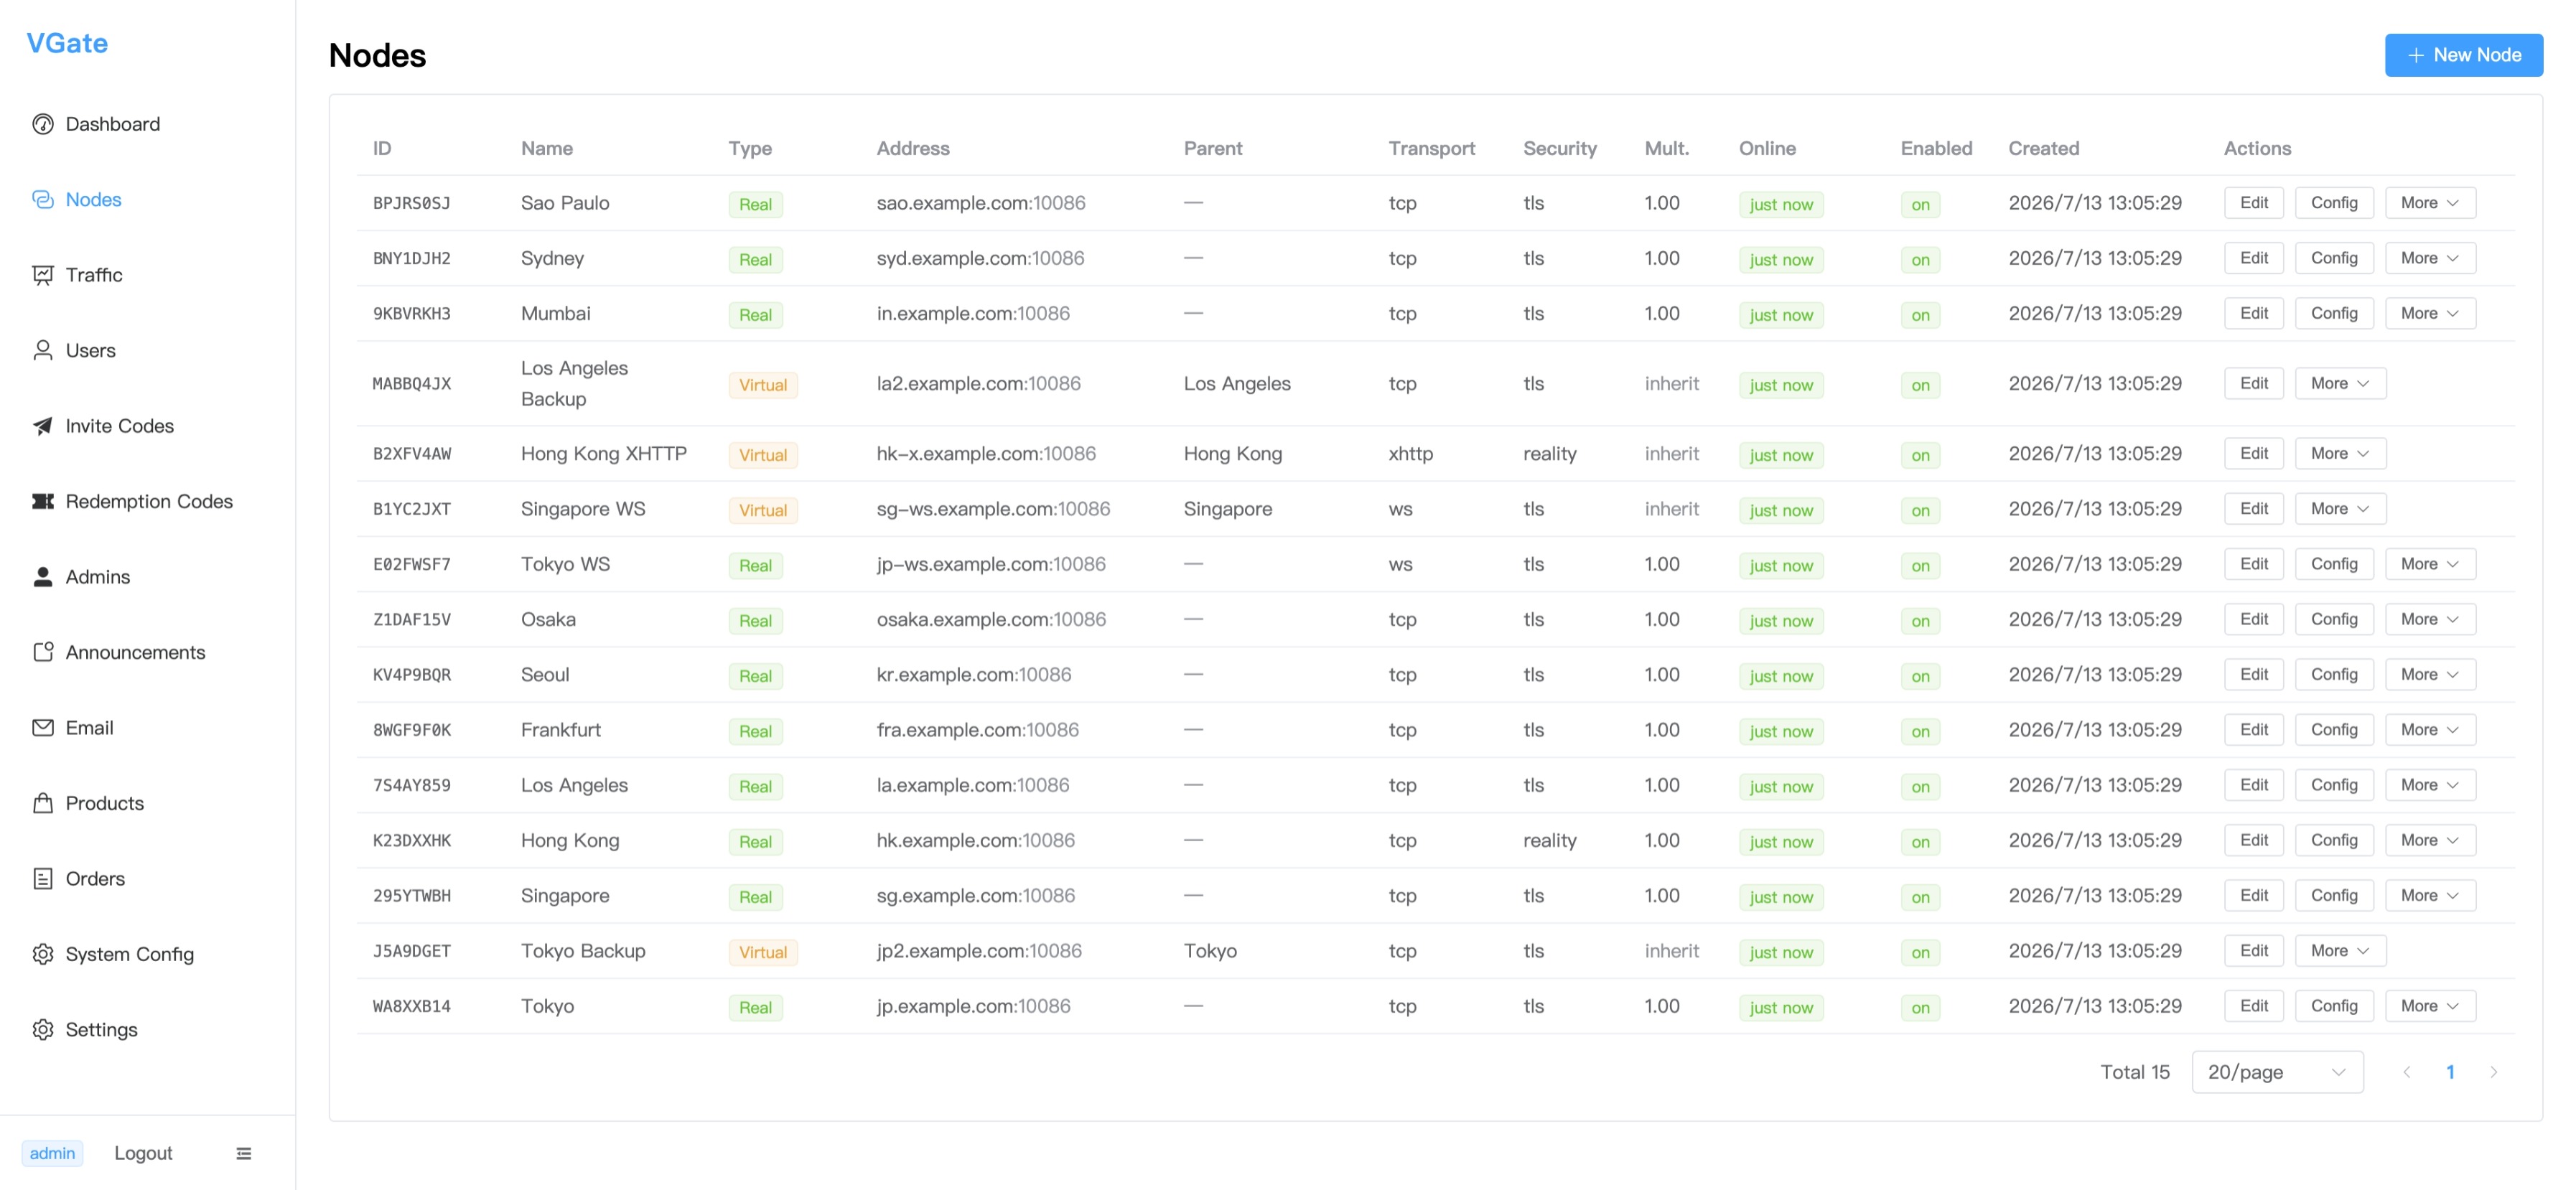The height and width of the screenshot is (1190, 2576).
Task: Select the Users person icon
Action: click(x=43, y=350)
